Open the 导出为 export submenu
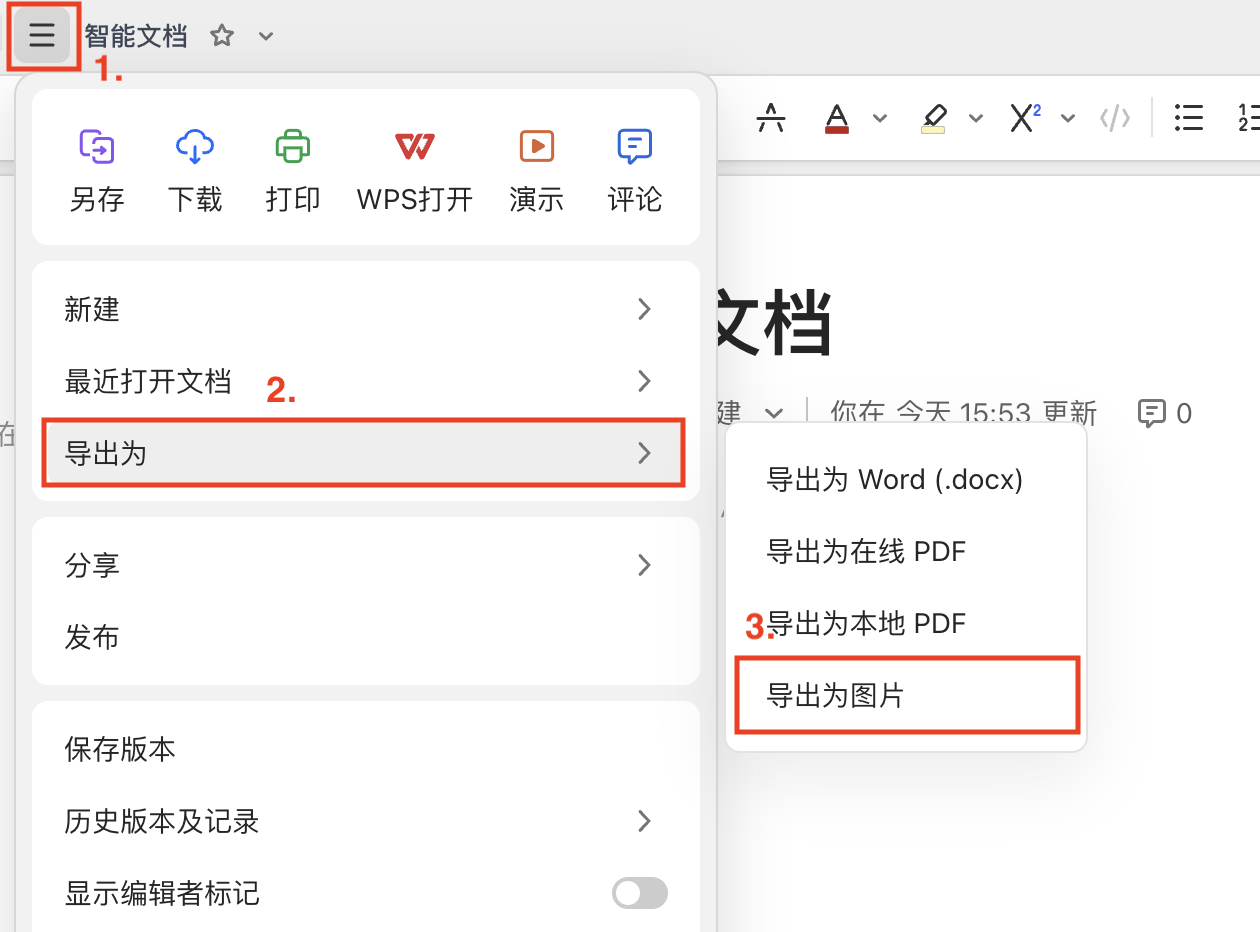The image size is (1260, 932). [x=365, y=453]
